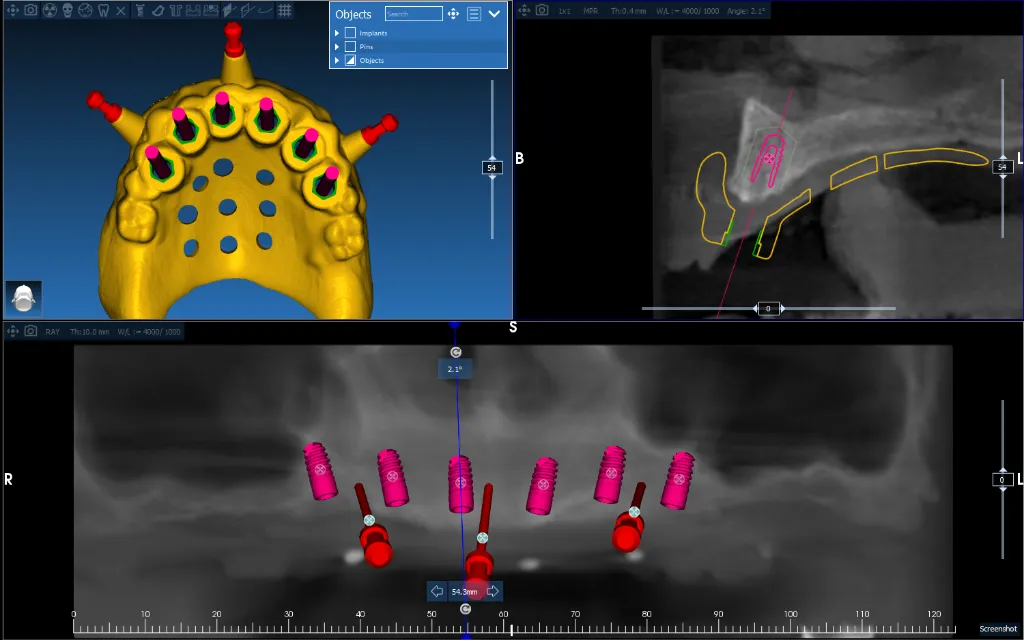The image size is (1024, 640).
Task: Click the right arrow next to 54.3mm
Action: (492, 591)
